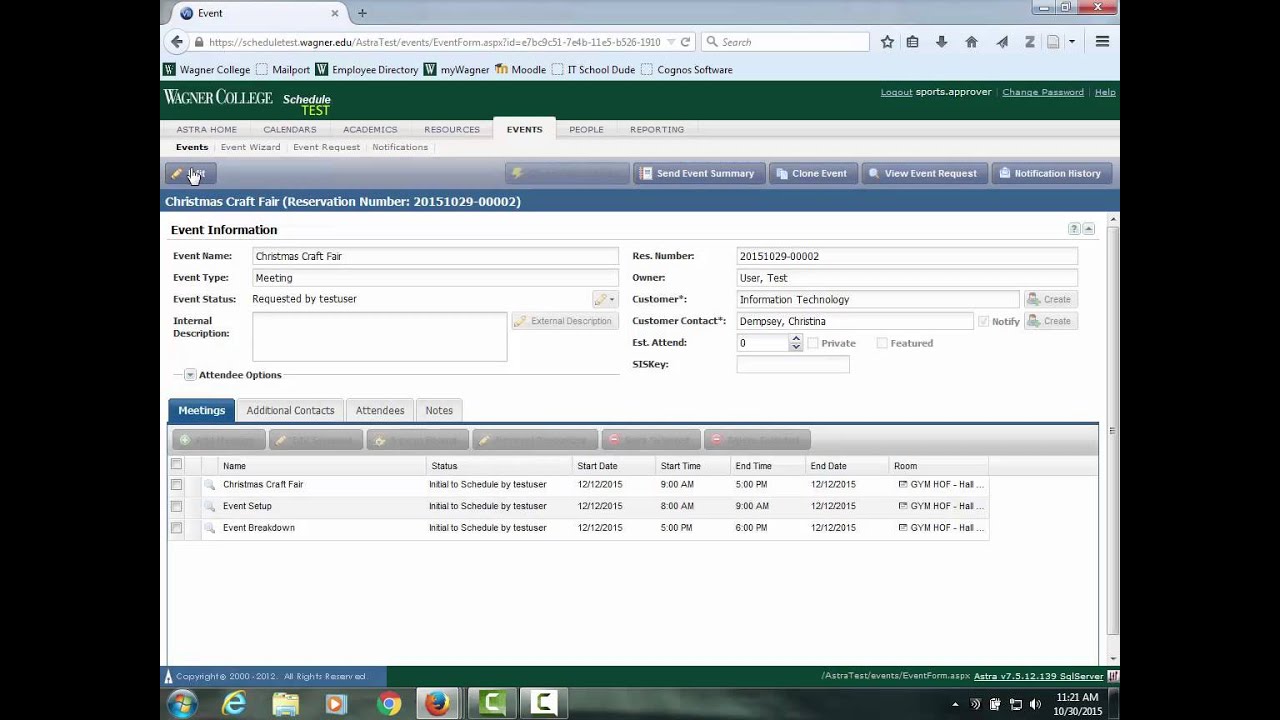The width and height of the screenshot is (1280, 720).
Task: Click Create button beside Customer Contact
Action: click(x=1050, y=321)
